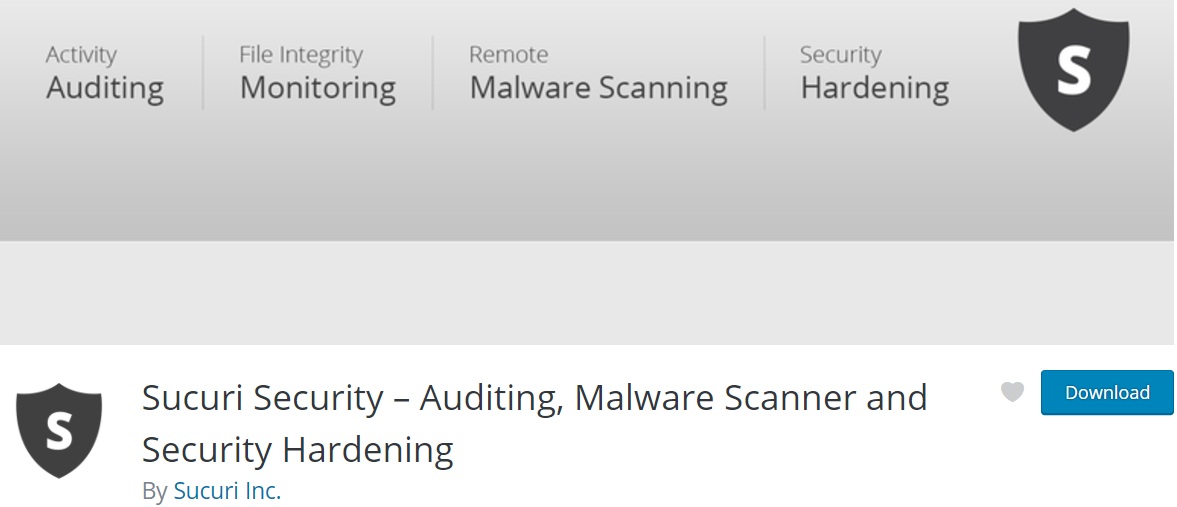Click the small 'Security' label in banner
The width and height of the screenshot is (1177, 507).
(841, 55)
